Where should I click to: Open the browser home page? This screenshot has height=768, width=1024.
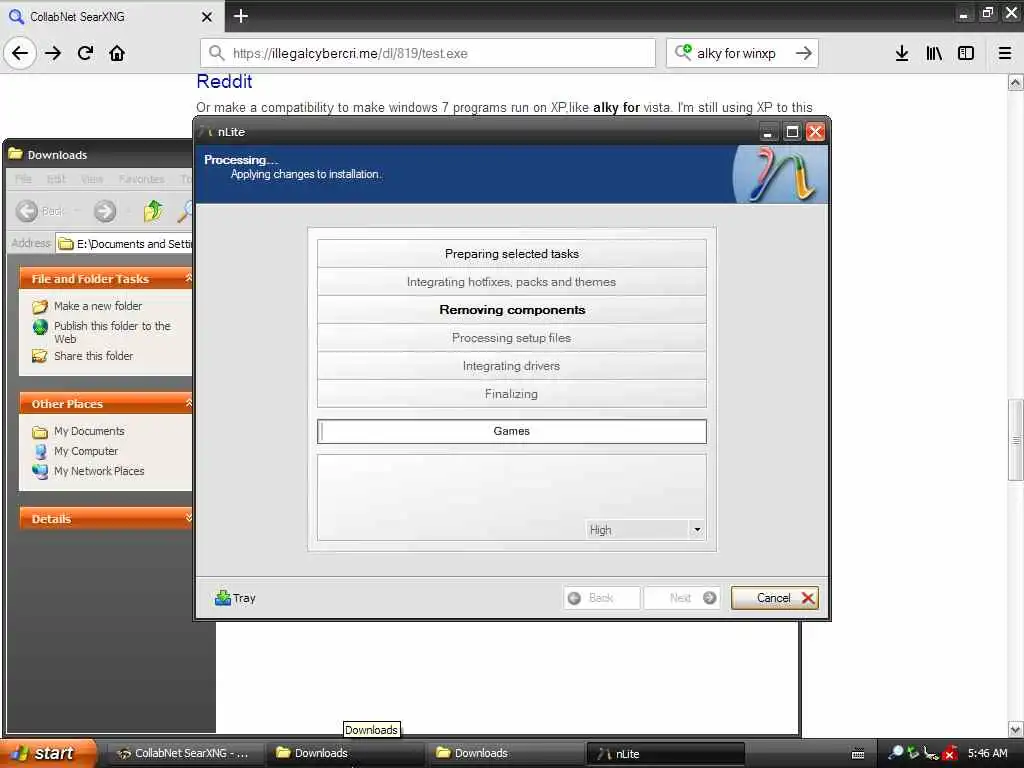pos(117,53)
